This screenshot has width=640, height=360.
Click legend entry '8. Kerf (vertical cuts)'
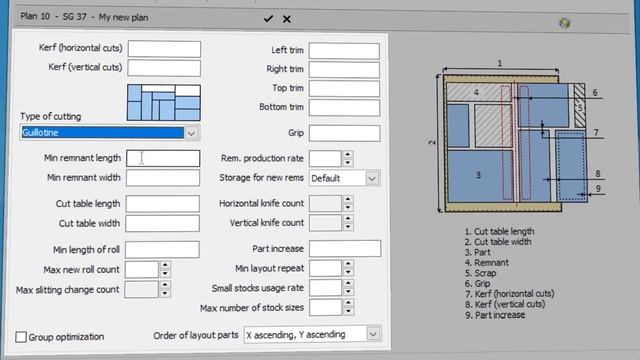point(505,304)
